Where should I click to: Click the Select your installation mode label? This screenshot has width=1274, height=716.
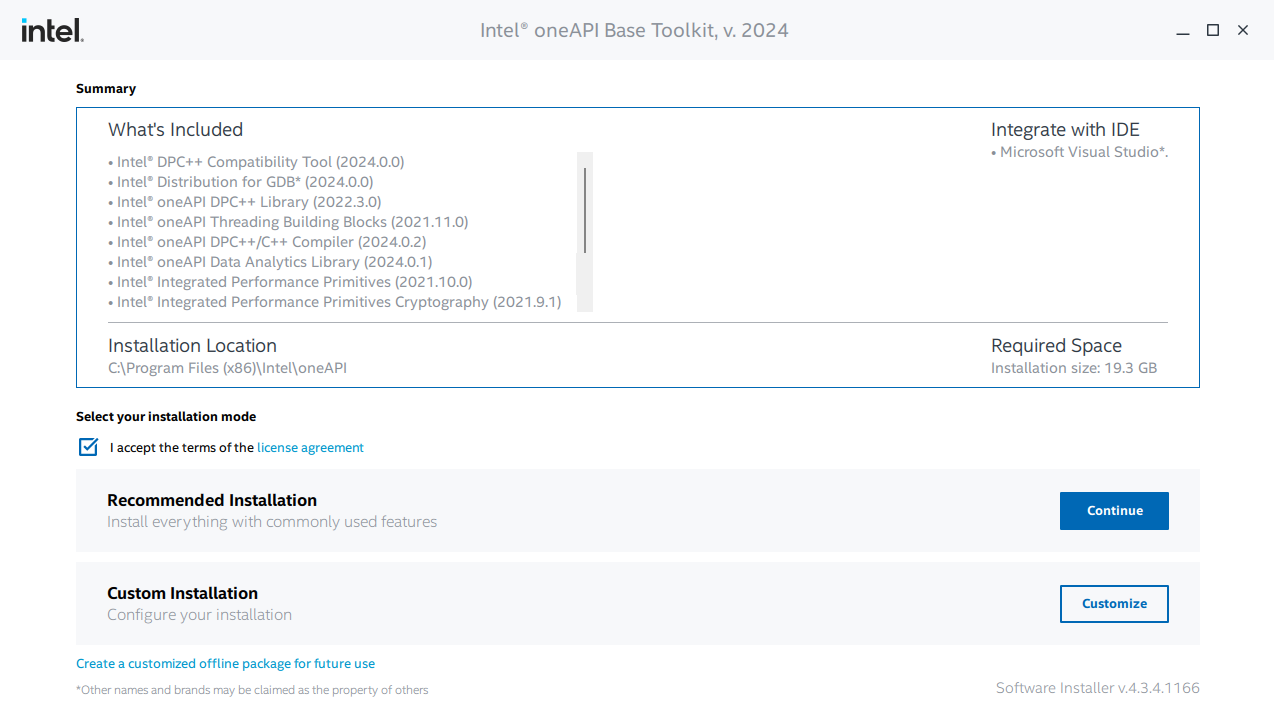coord(166,417)
